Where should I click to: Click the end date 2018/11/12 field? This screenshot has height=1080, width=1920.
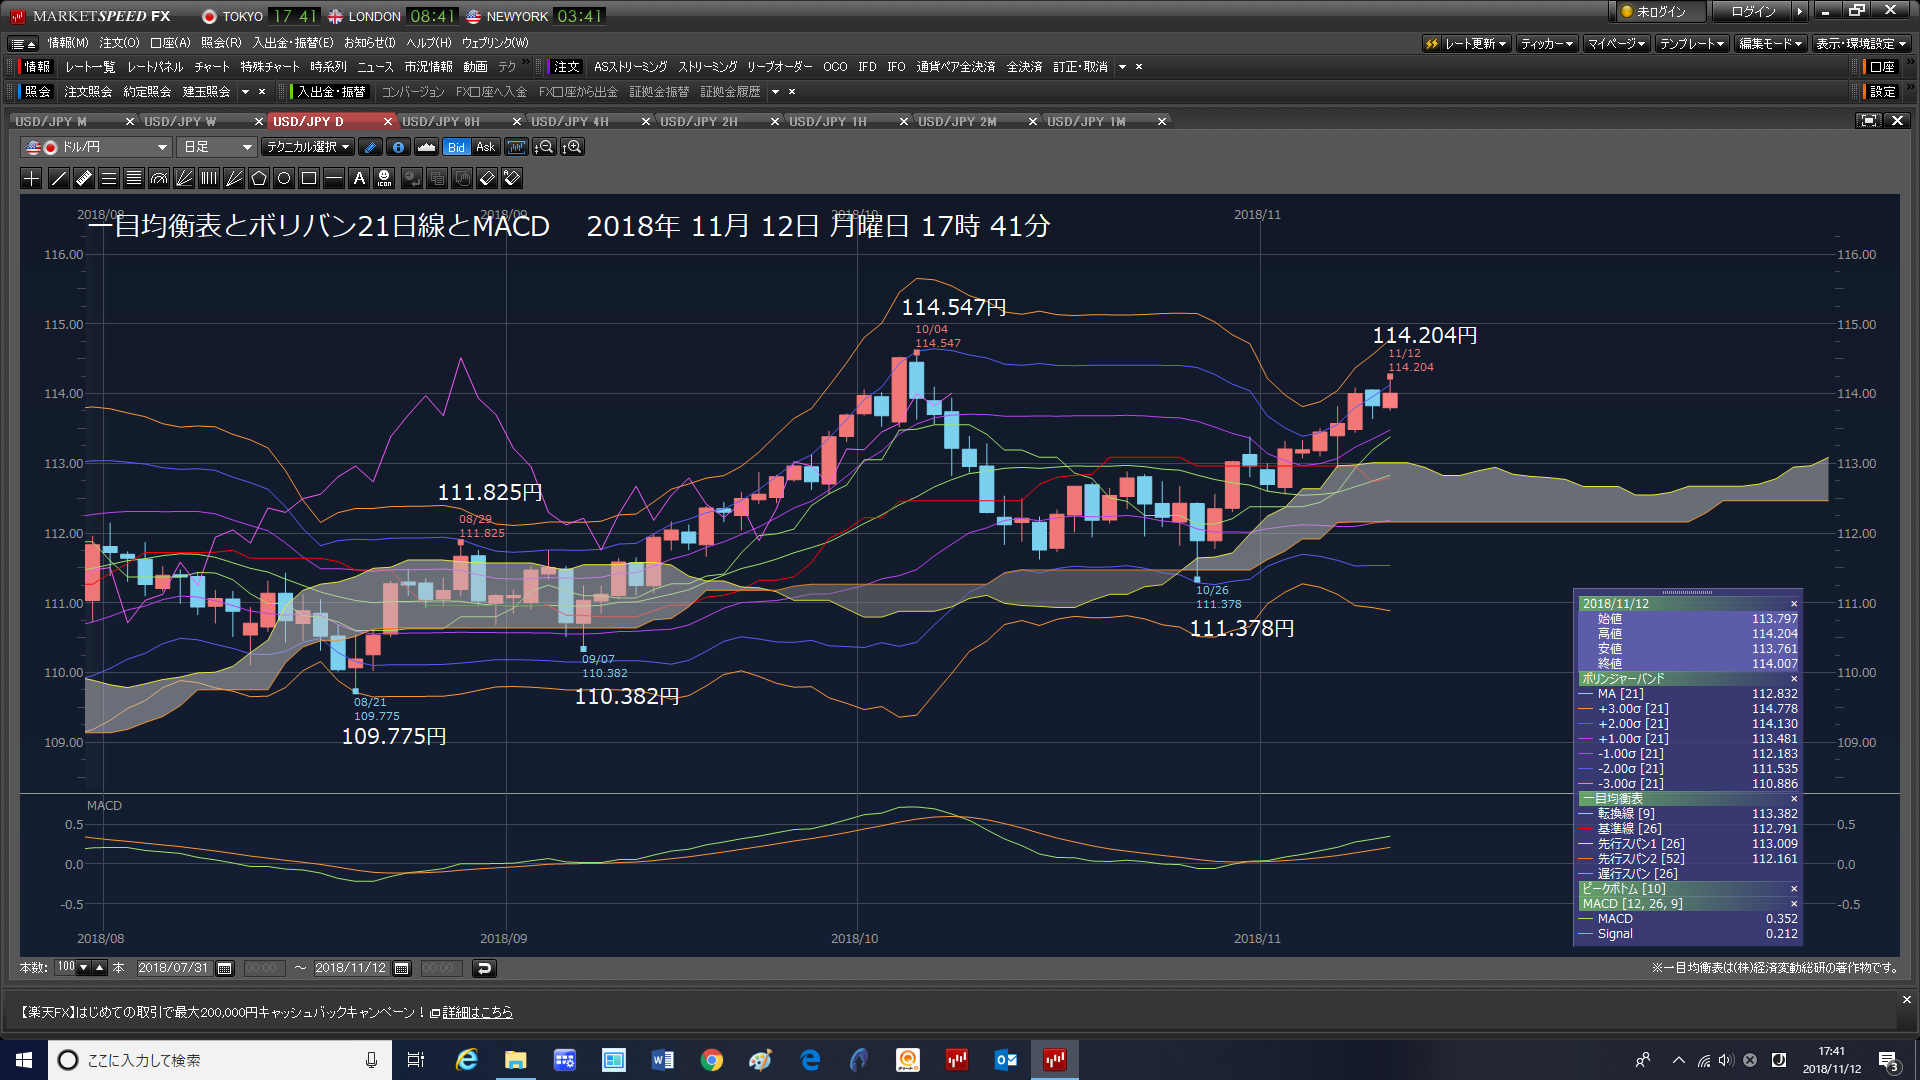click(350, 968)
